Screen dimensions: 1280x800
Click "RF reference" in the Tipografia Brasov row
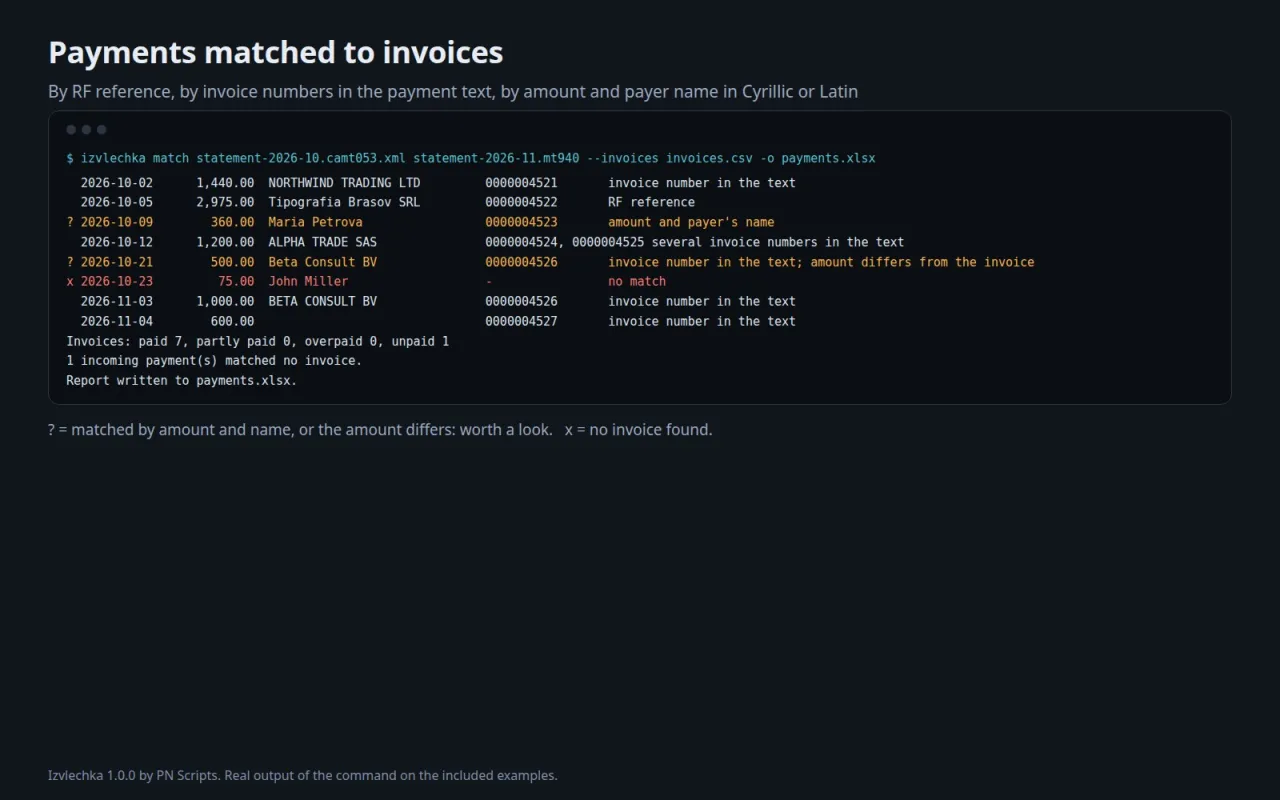[651, 202]
